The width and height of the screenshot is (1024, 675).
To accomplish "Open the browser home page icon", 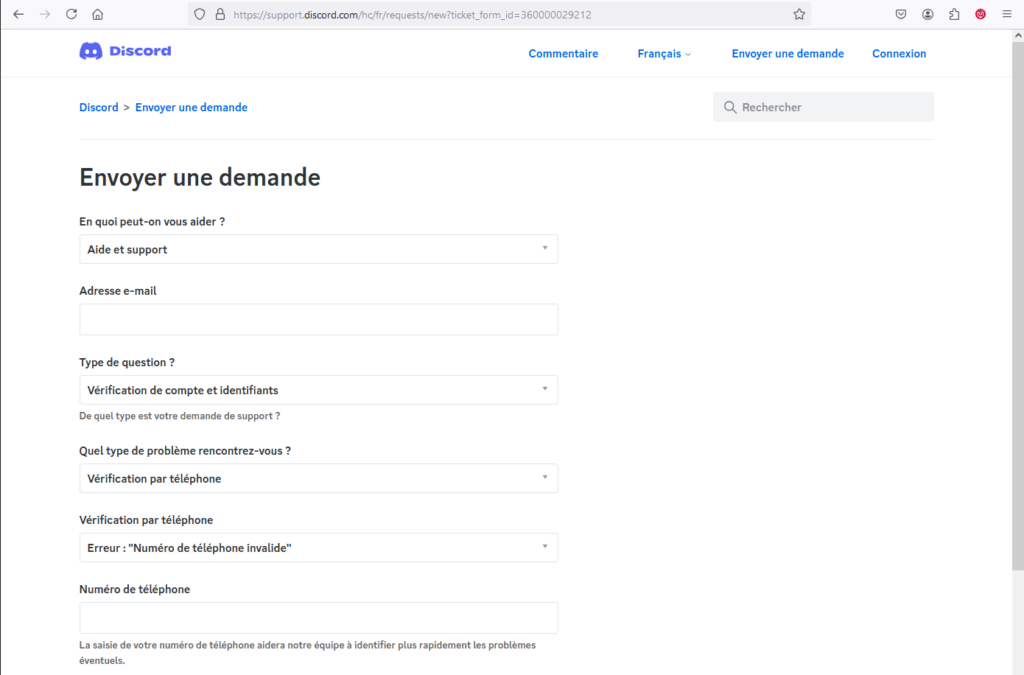I will coord(96,14).
